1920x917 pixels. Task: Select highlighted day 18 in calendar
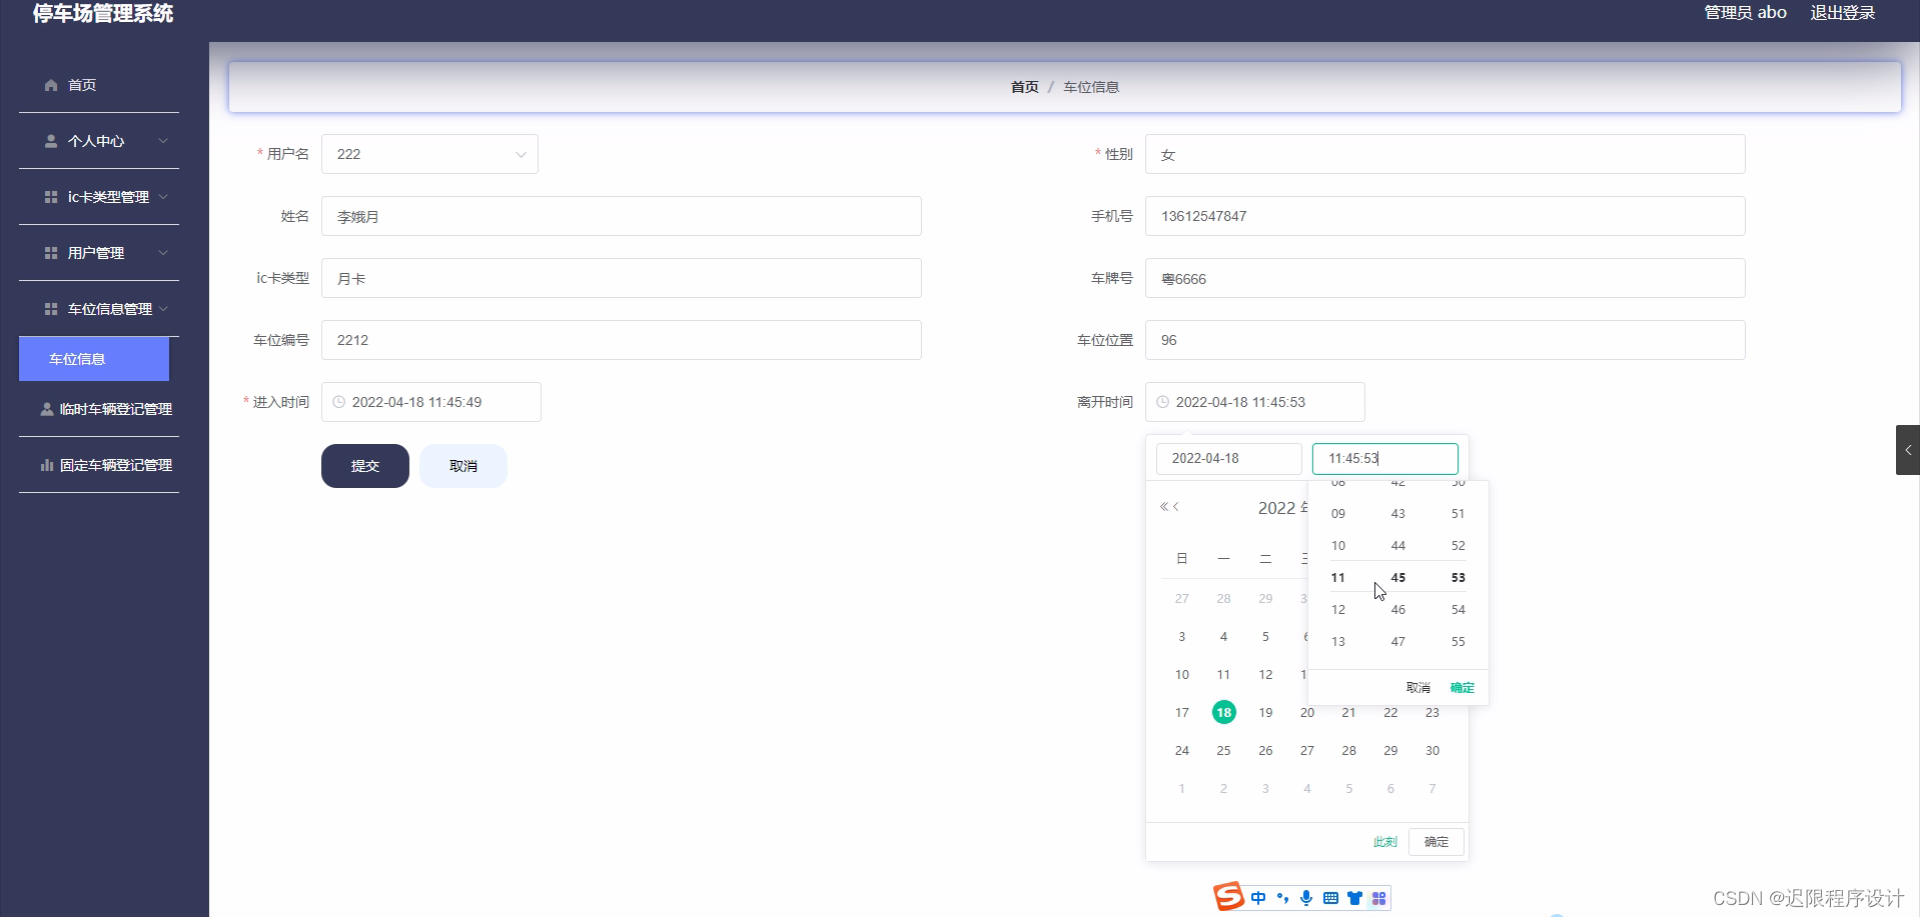pyautogui.click(x=1223, y=712)
